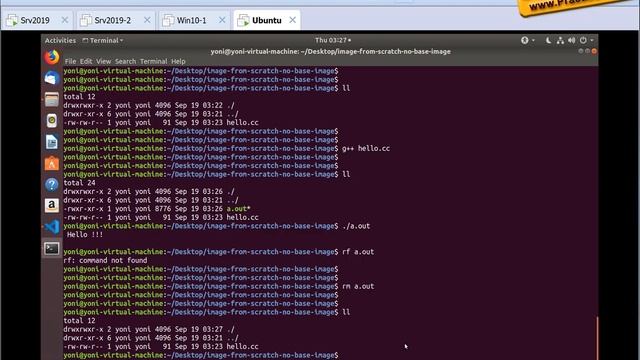Click the 'rf a.out' command text
Viewport: 640px width, 360px height.
358,252
